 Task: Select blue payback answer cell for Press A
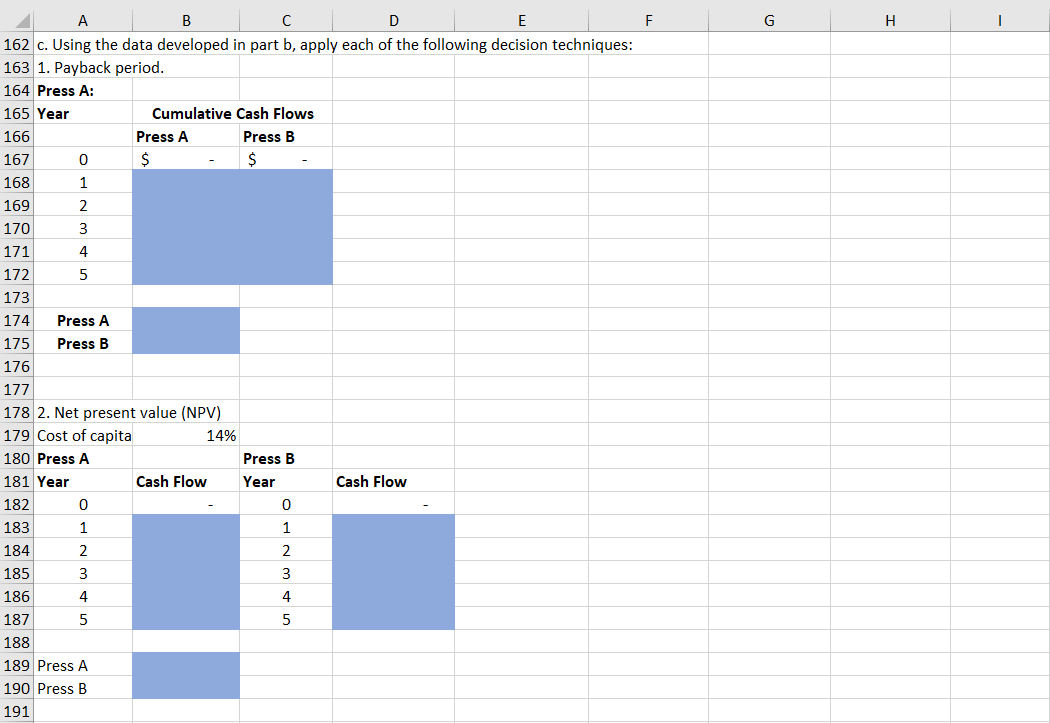186,321
